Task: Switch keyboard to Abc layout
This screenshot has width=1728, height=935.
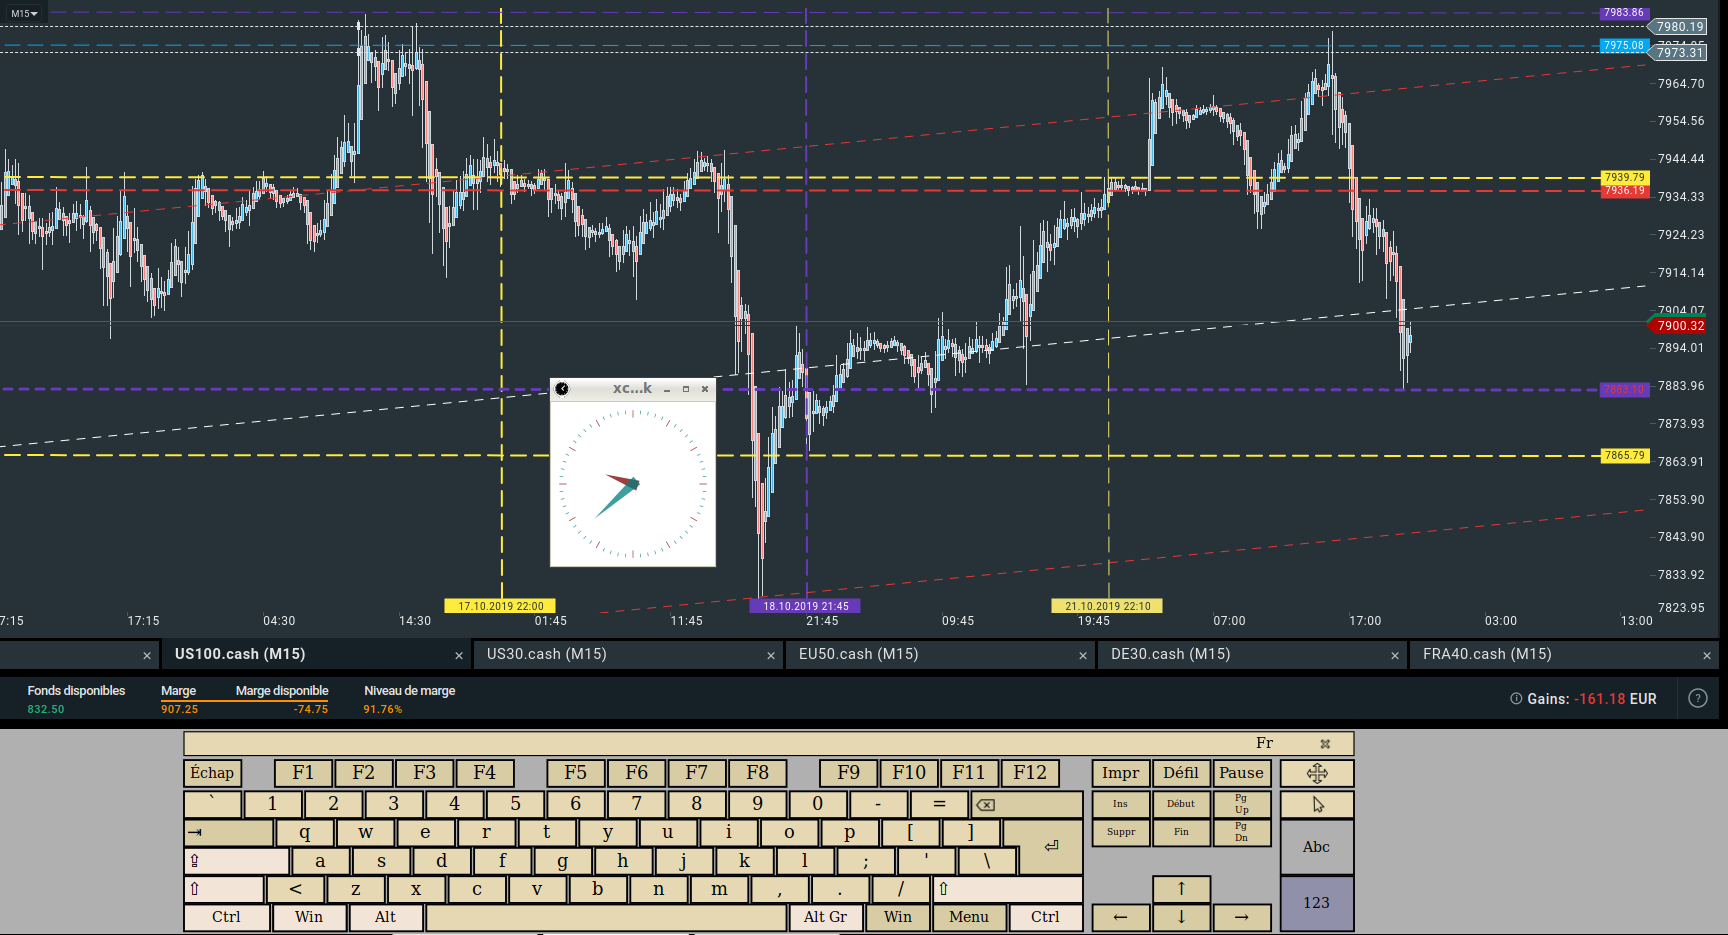Action: pos(1317,846)
